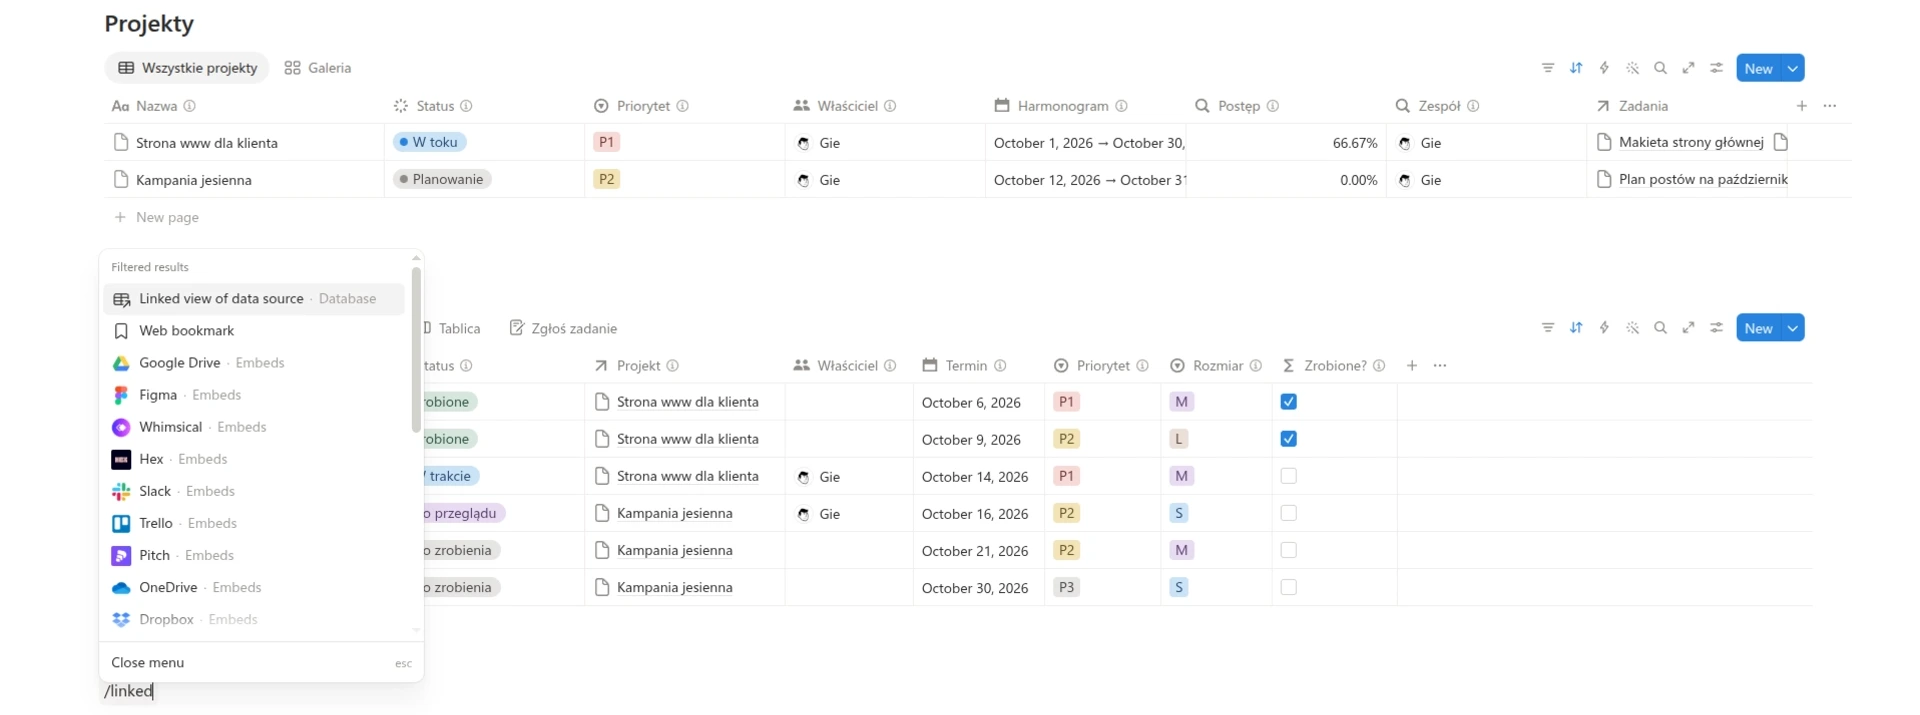
Task: Choose Slack embed from list
Action: point(254,491)
